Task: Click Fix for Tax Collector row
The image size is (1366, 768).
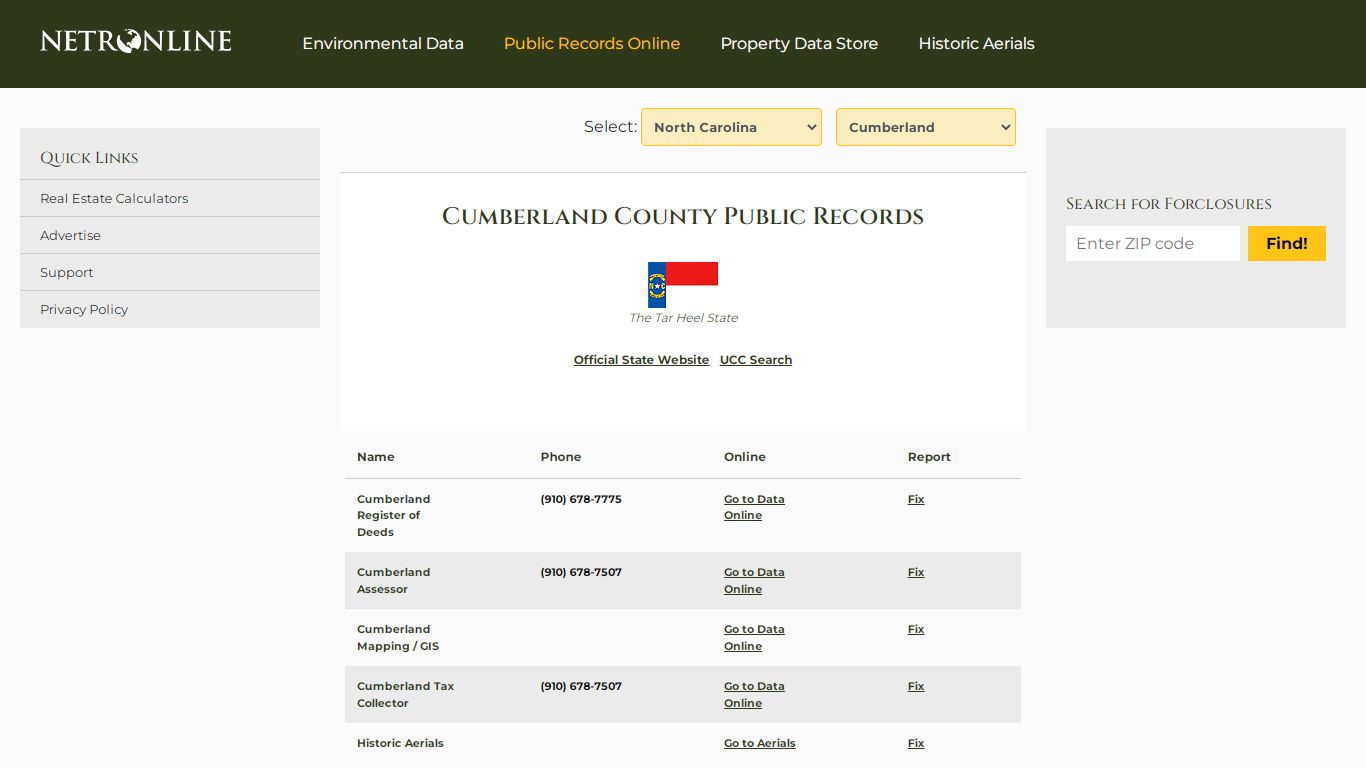Action: [916, 686]
